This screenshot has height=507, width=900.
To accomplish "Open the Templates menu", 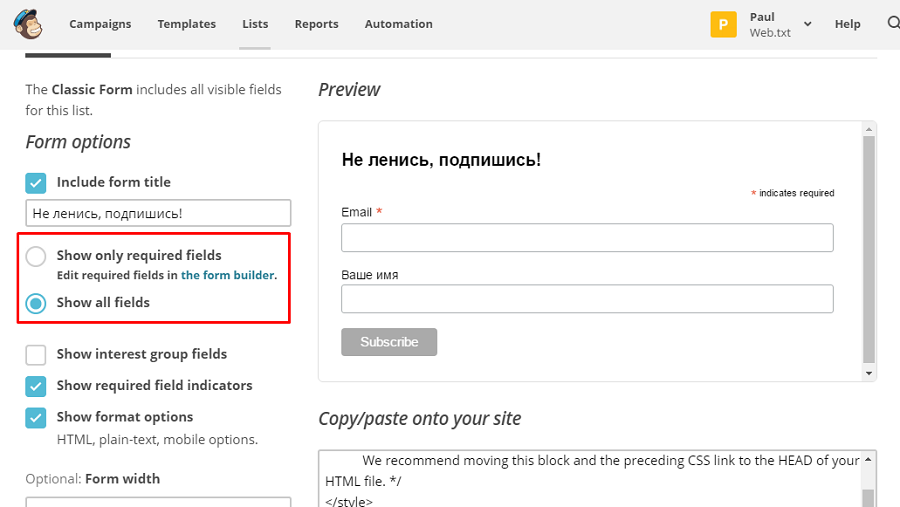I will (x=187, y=24).
